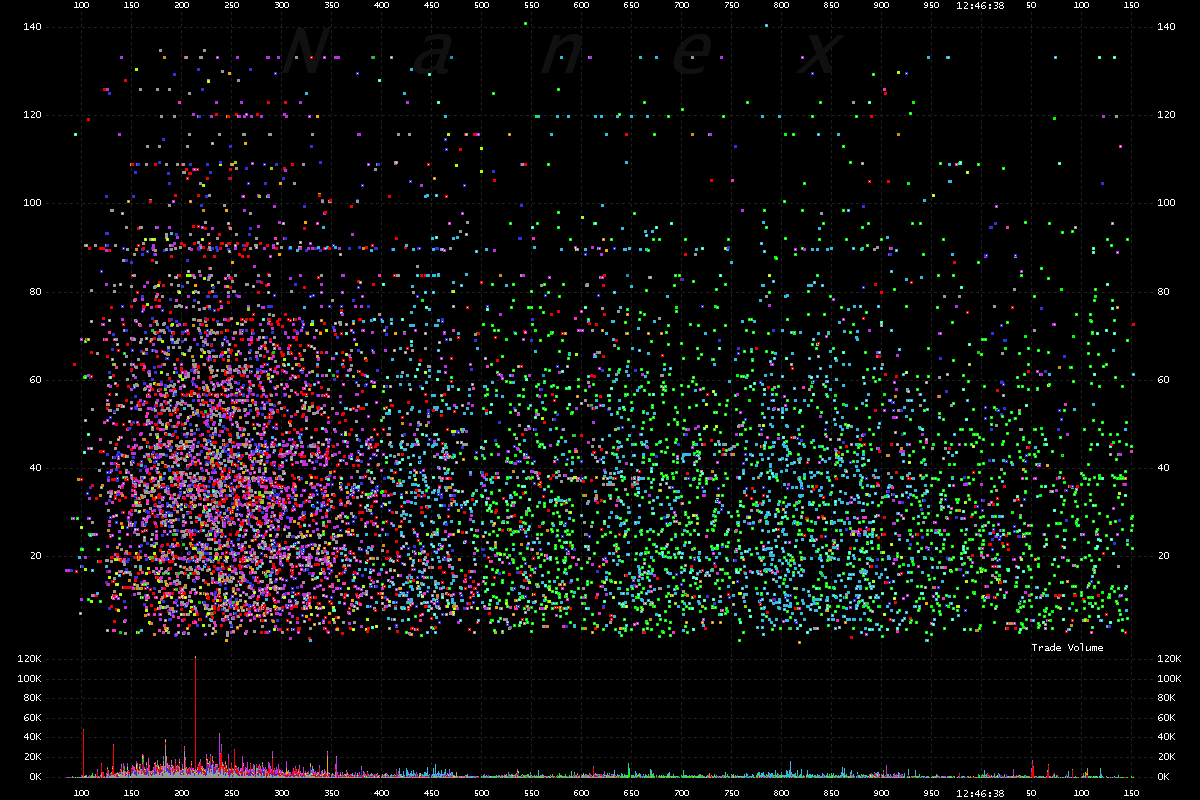
Task: Select the 550 tick label on bottom axis
Action: pos(531,793)
